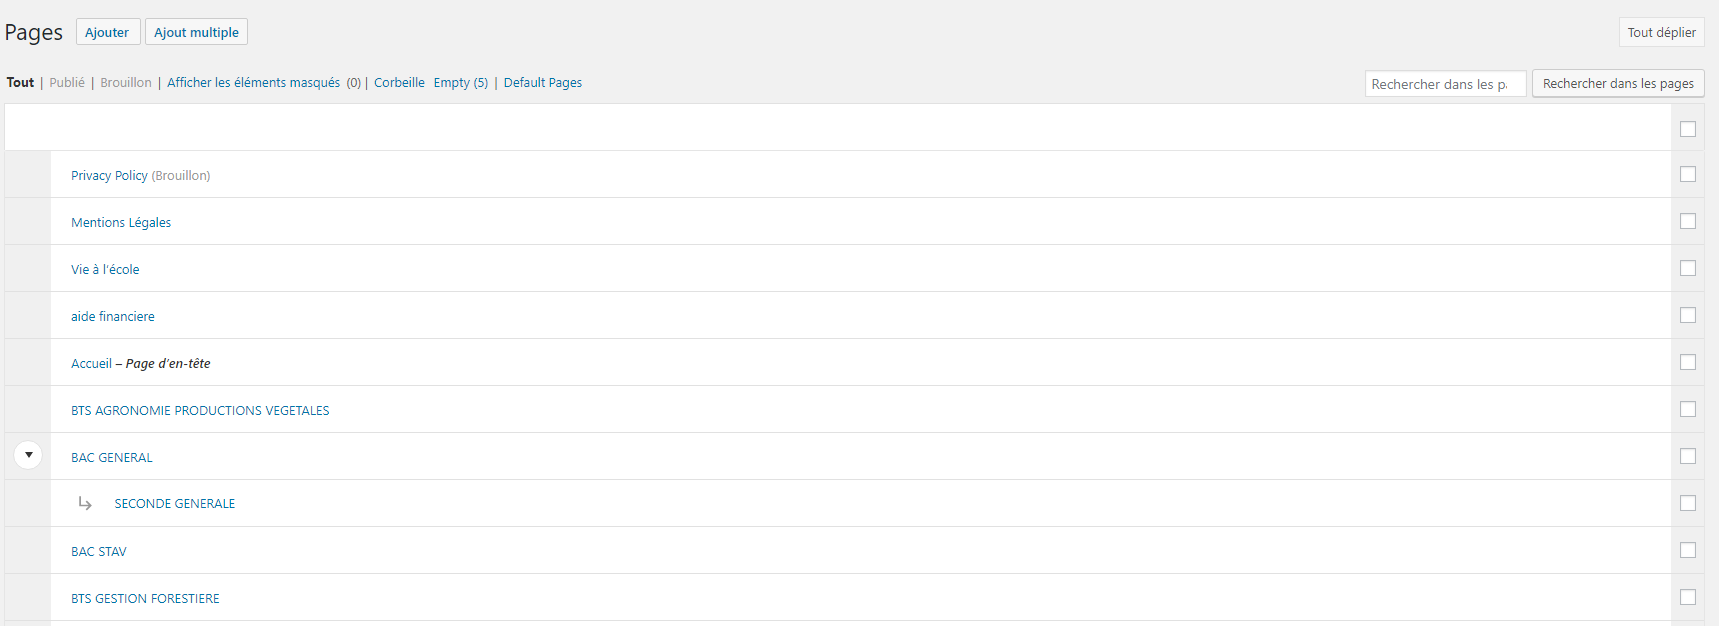Collapse the BAC GENERAL page tree
Image resolution: width=1719 pixels, height=626 pixels.
(28, 455)
